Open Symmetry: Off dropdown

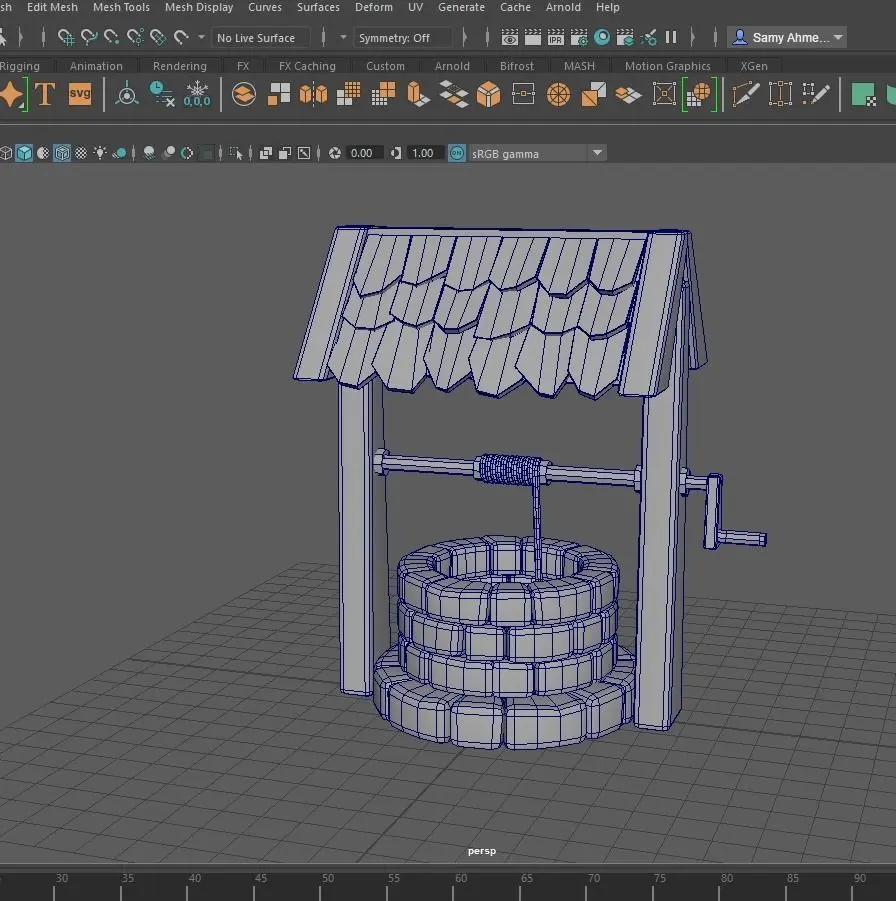coord(402,38)
